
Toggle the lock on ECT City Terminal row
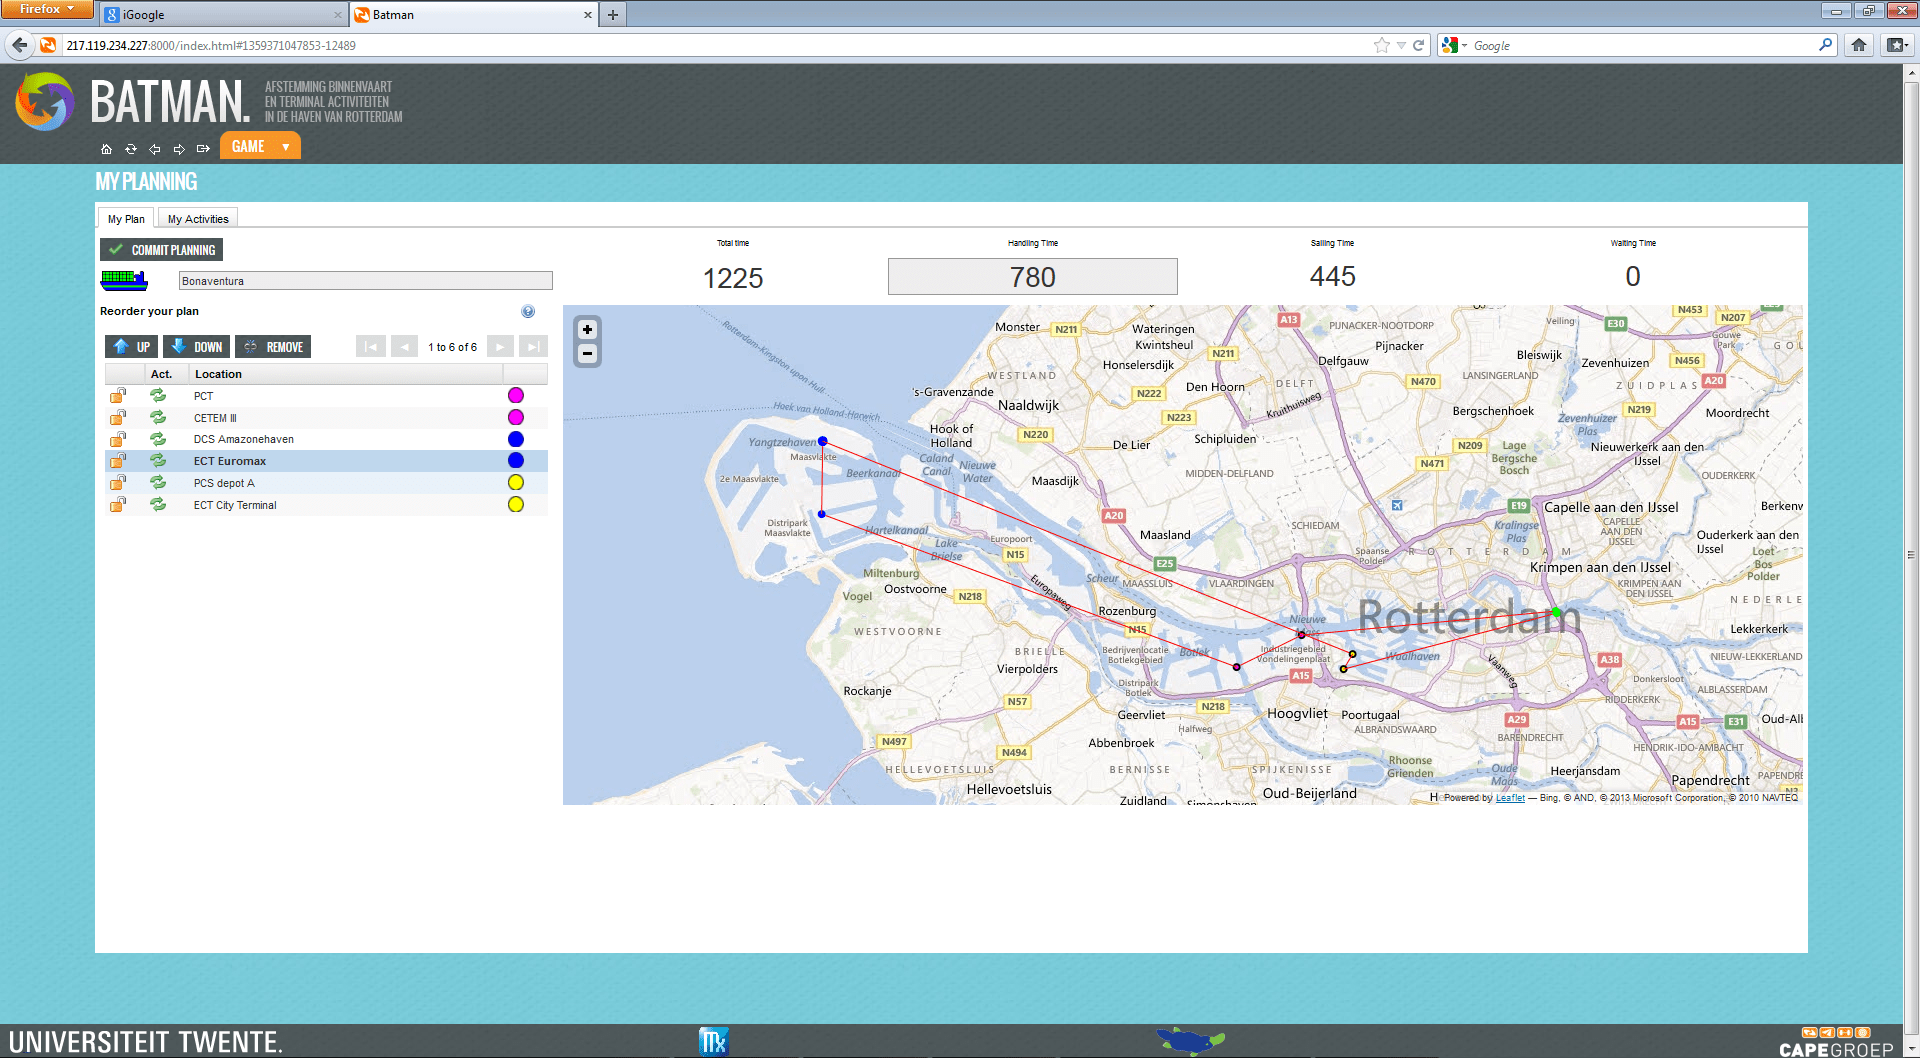coord(118,505)
